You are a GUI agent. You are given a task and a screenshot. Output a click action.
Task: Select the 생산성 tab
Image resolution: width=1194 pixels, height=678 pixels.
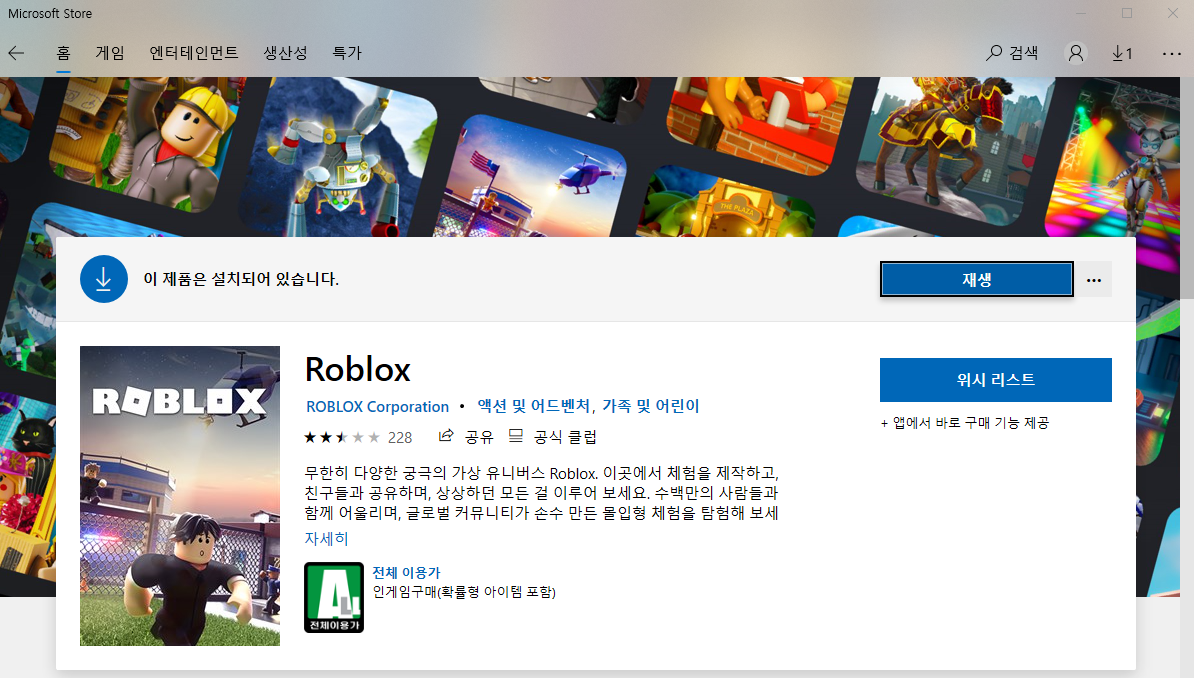click(x=286, y=53)
